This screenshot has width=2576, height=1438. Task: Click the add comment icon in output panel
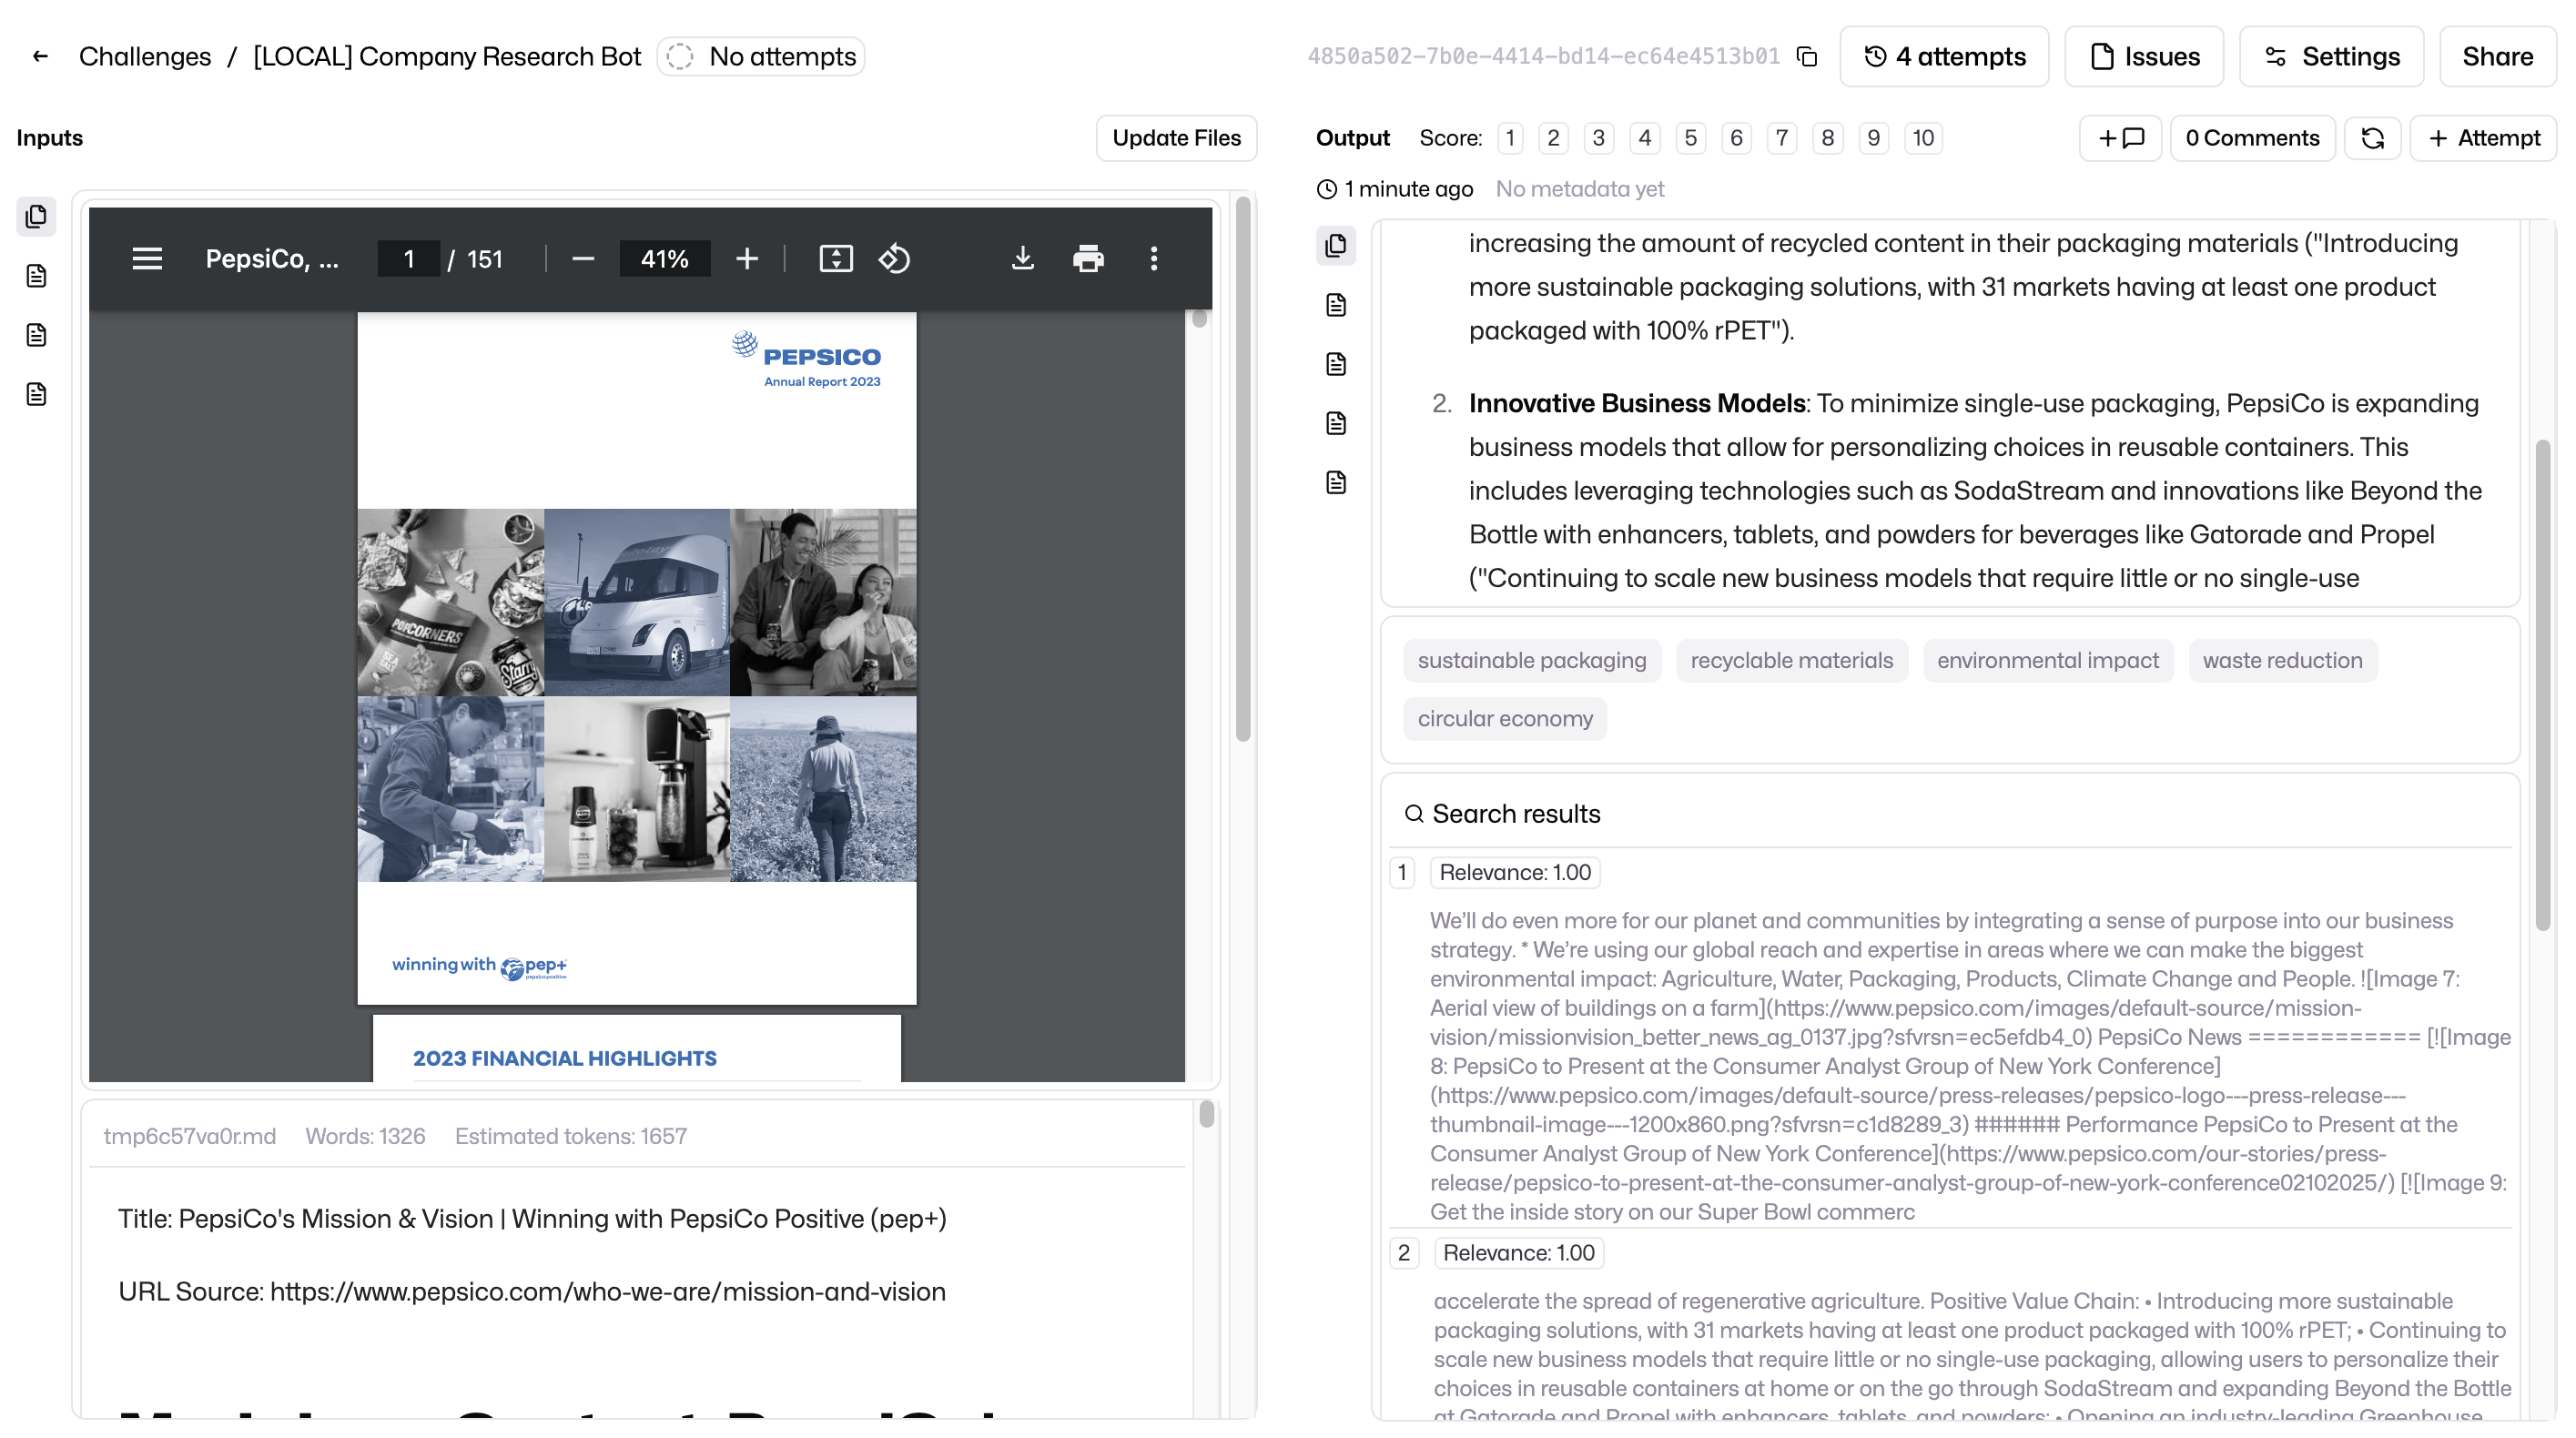coord(2120,138)
